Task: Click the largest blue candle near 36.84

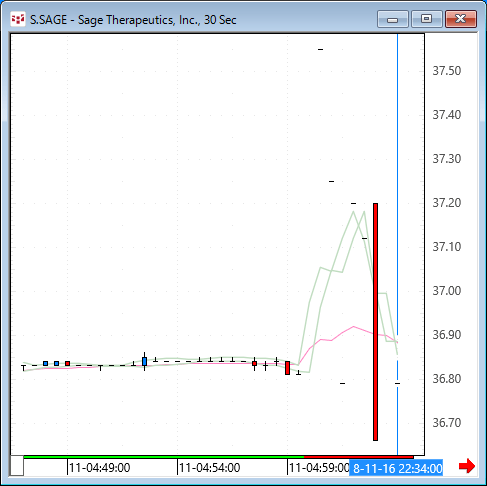Action: [144, 361]
